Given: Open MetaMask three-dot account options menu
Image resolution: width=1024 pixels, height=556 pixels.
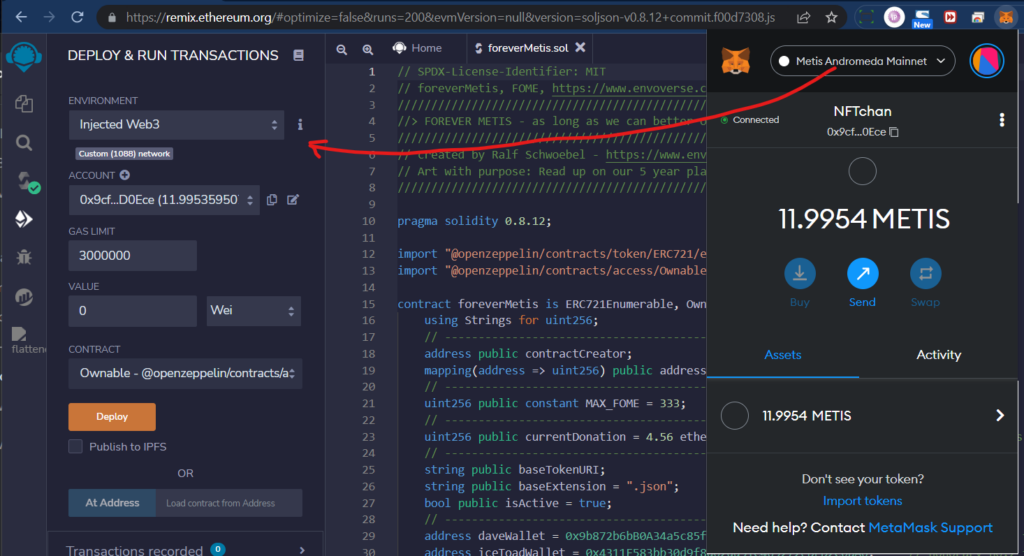Looking at the screenshot, I should tap(1002, 120).
